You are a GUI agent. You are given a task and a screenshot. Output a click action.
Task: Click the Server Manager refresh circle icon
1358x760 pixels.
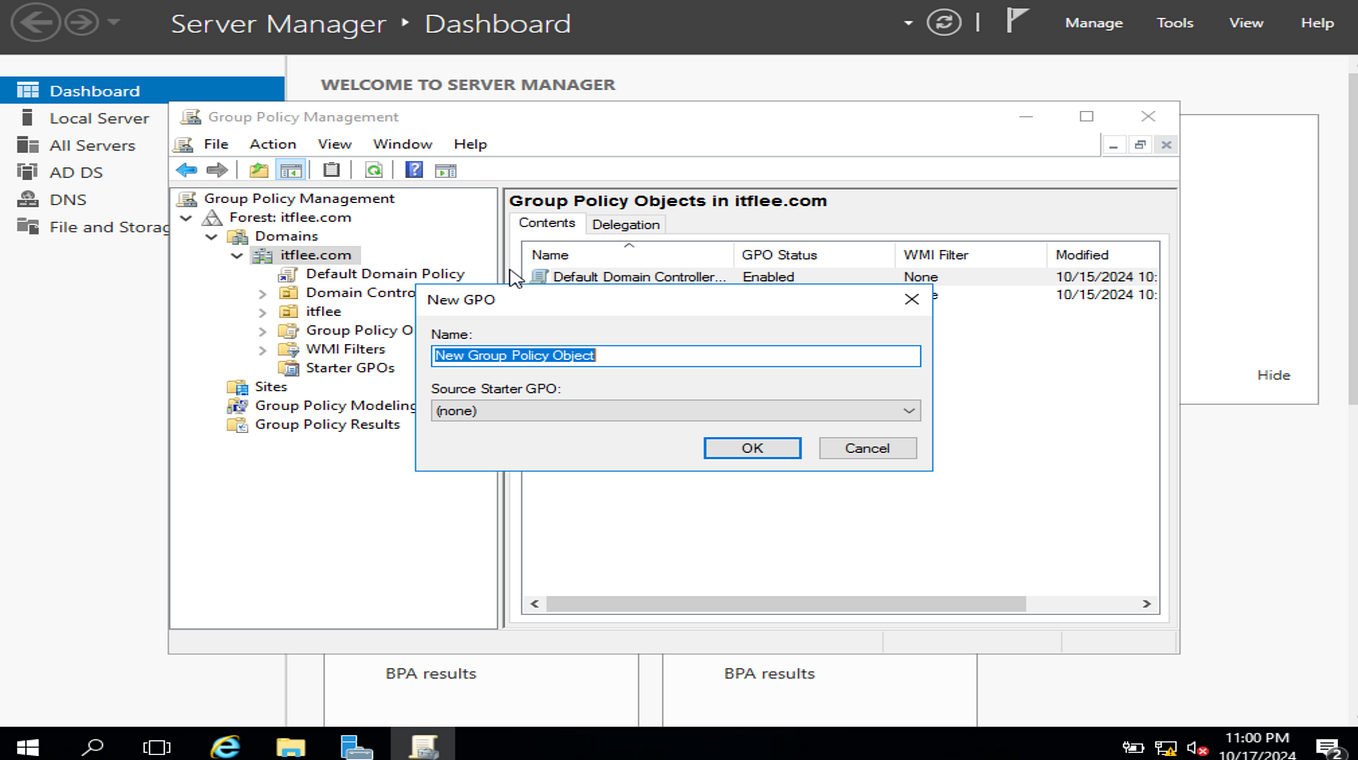pos(943,22)
